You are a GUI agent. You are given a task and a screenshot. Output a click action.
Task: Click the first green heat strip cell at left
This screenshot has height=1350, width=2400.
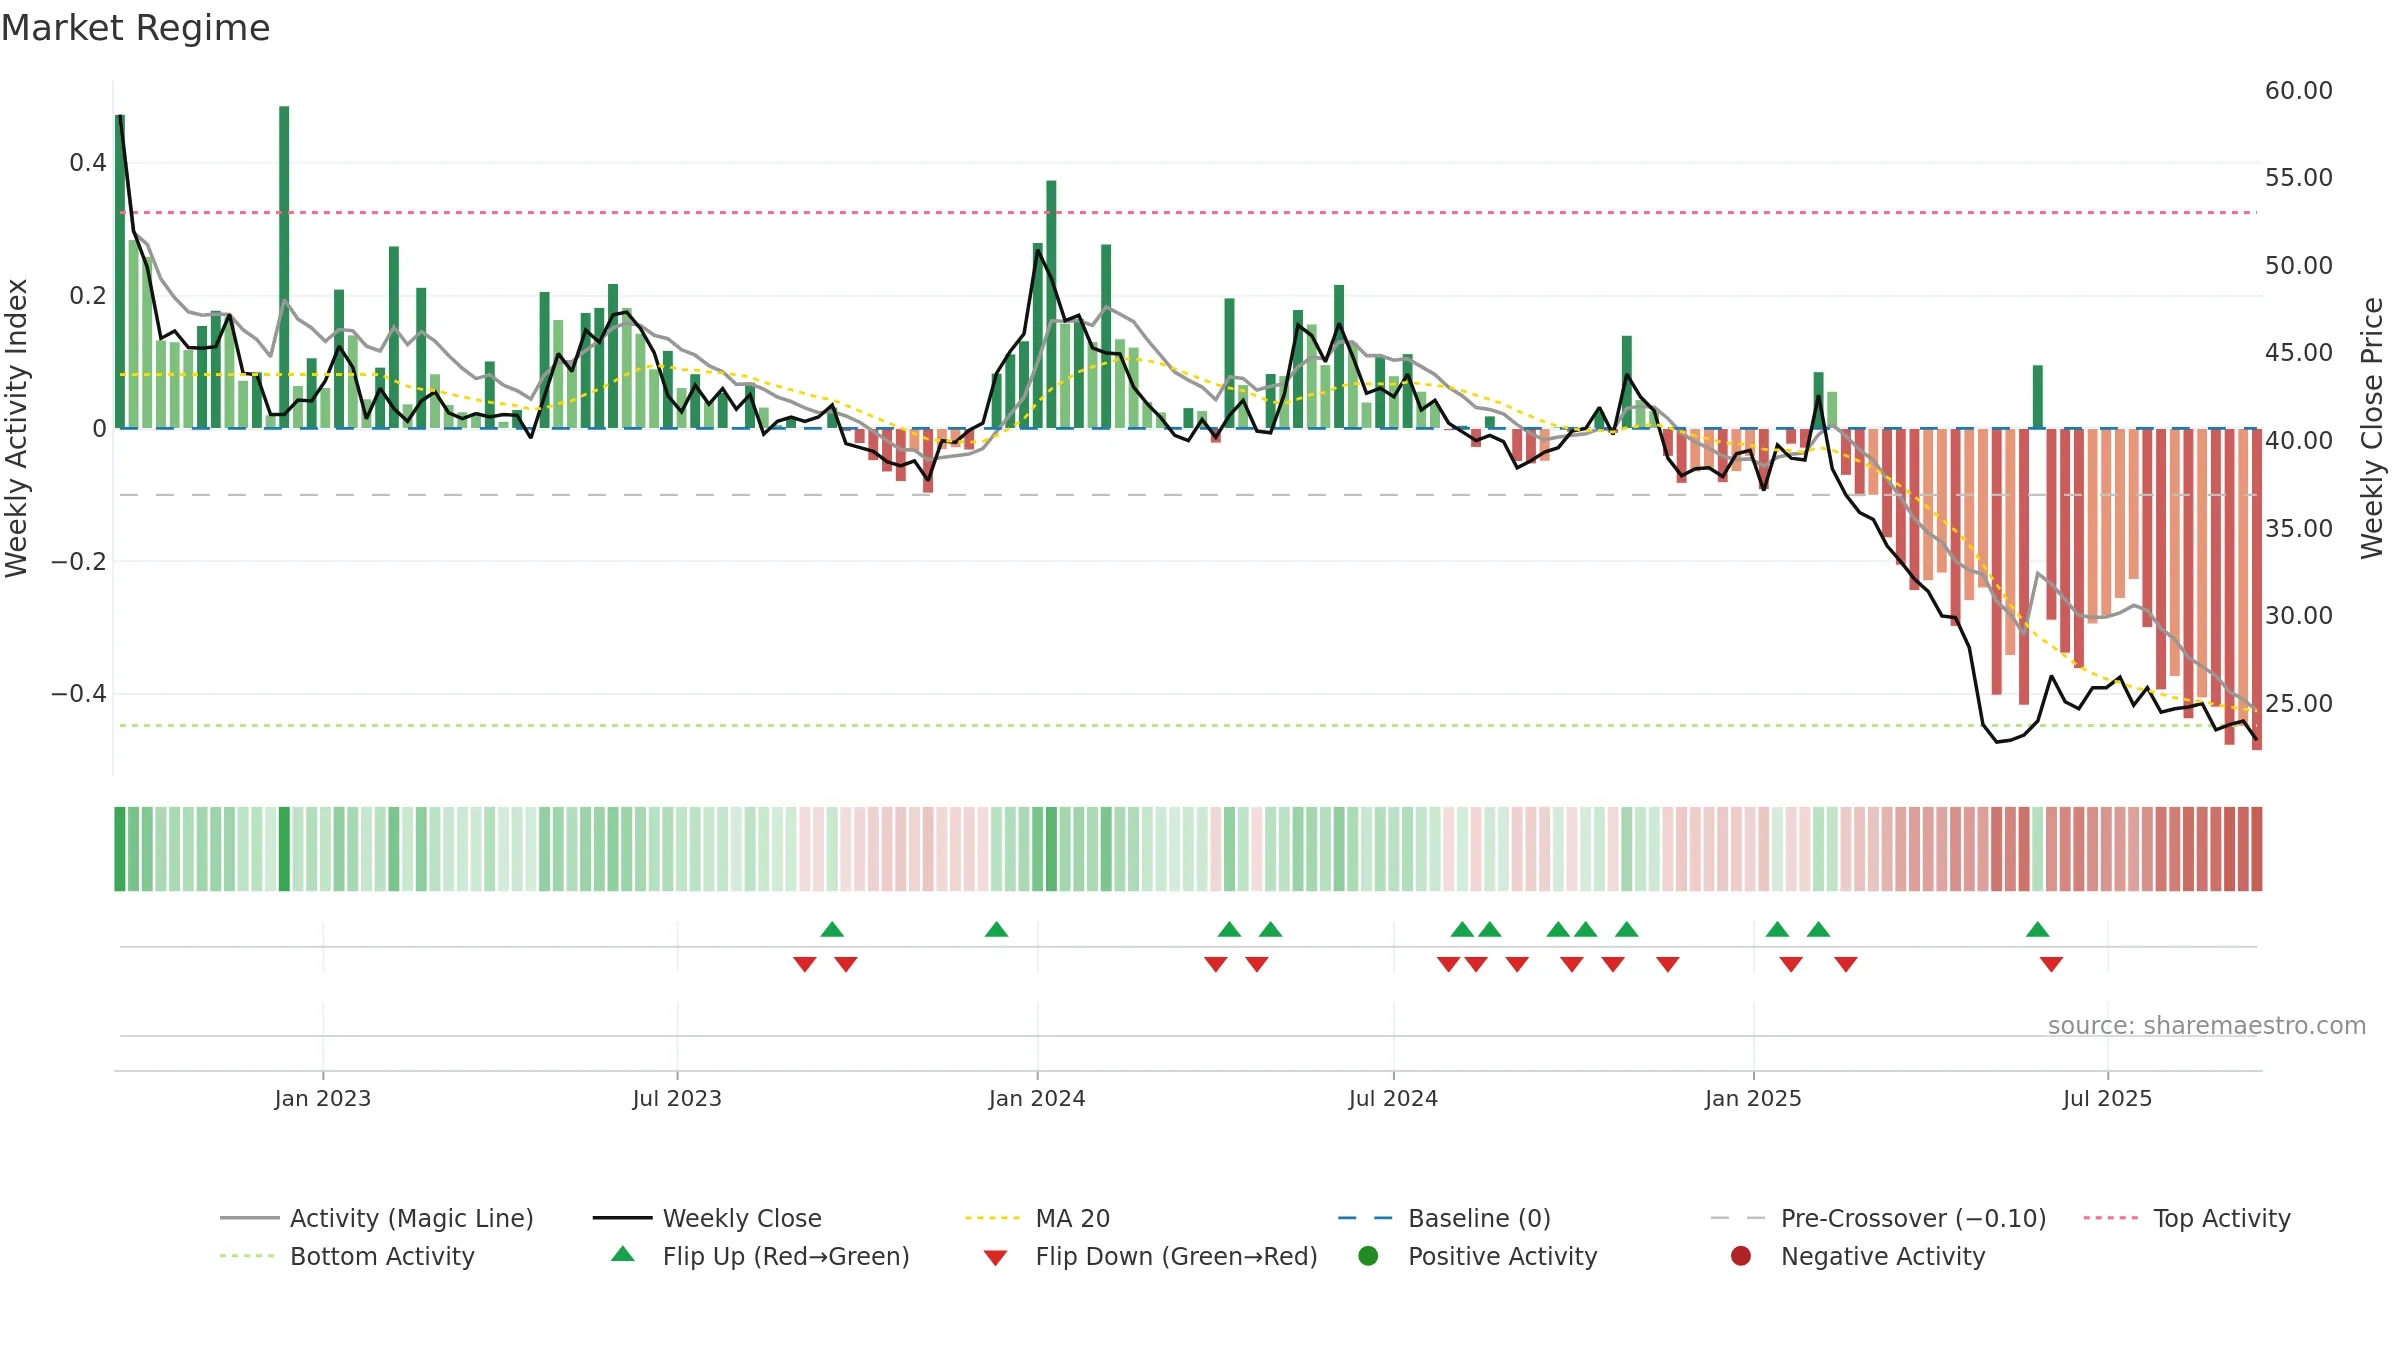tap(120, 849)
